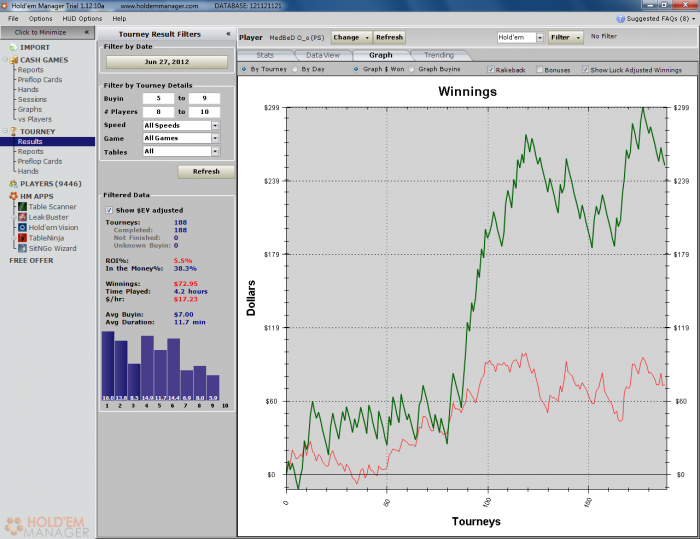Open the Change player dropdown button
Screen dimensions: 700x539
(351, 38)
